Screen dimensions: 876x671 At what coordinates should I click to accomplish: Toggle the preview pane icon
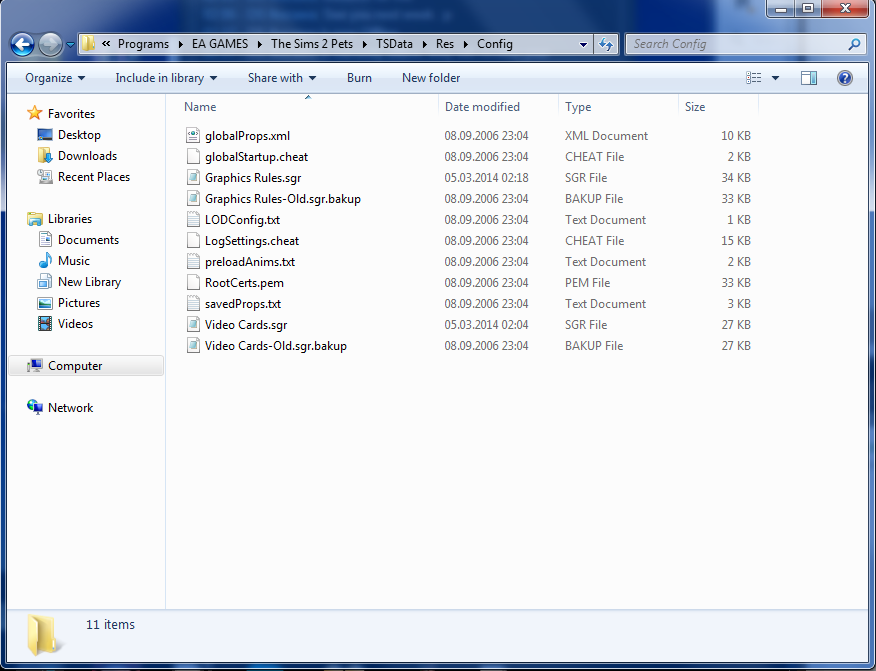(809, 78)
